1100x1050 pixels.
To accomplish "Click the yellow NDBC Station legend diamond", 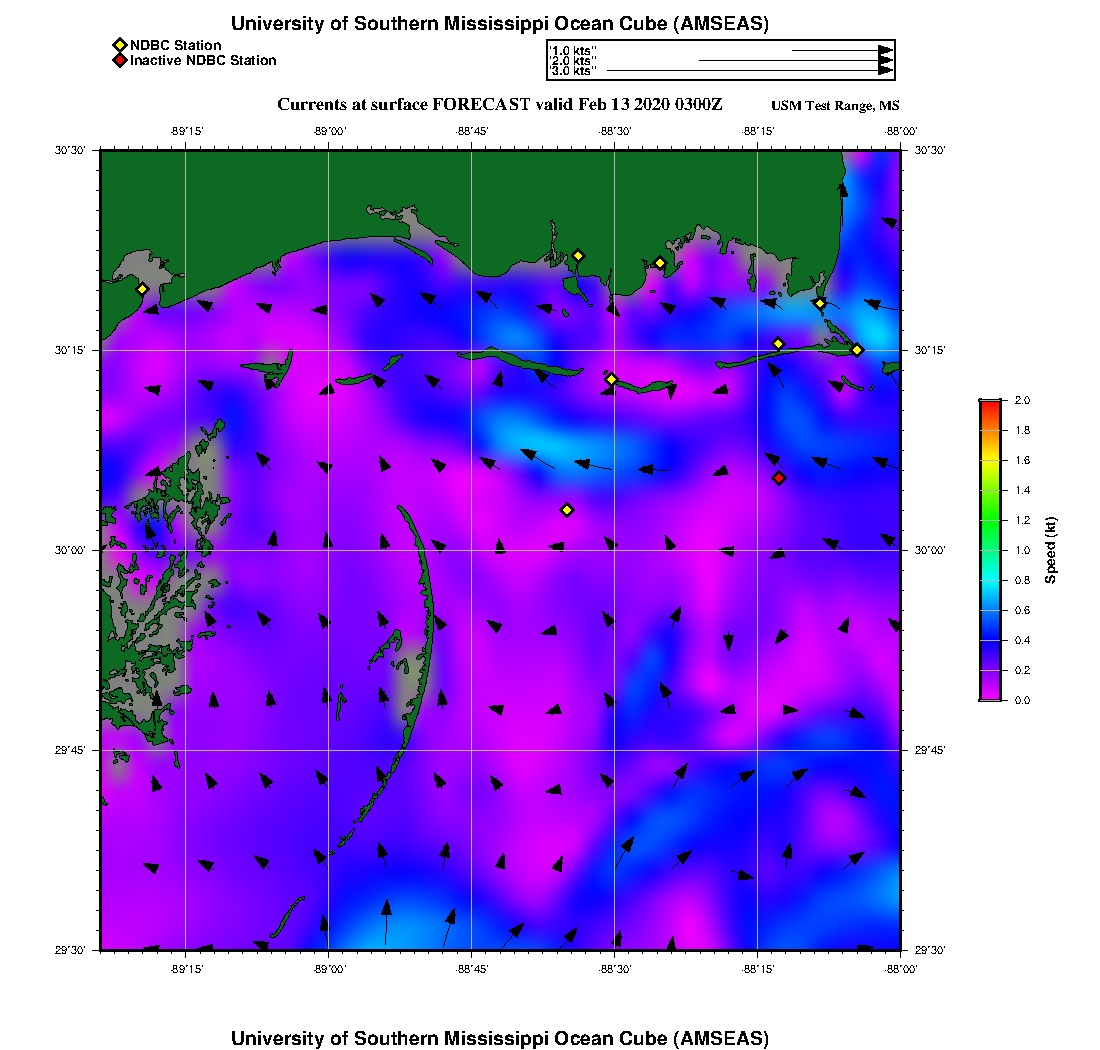I will pyautogui.click(x=119, y=45).
